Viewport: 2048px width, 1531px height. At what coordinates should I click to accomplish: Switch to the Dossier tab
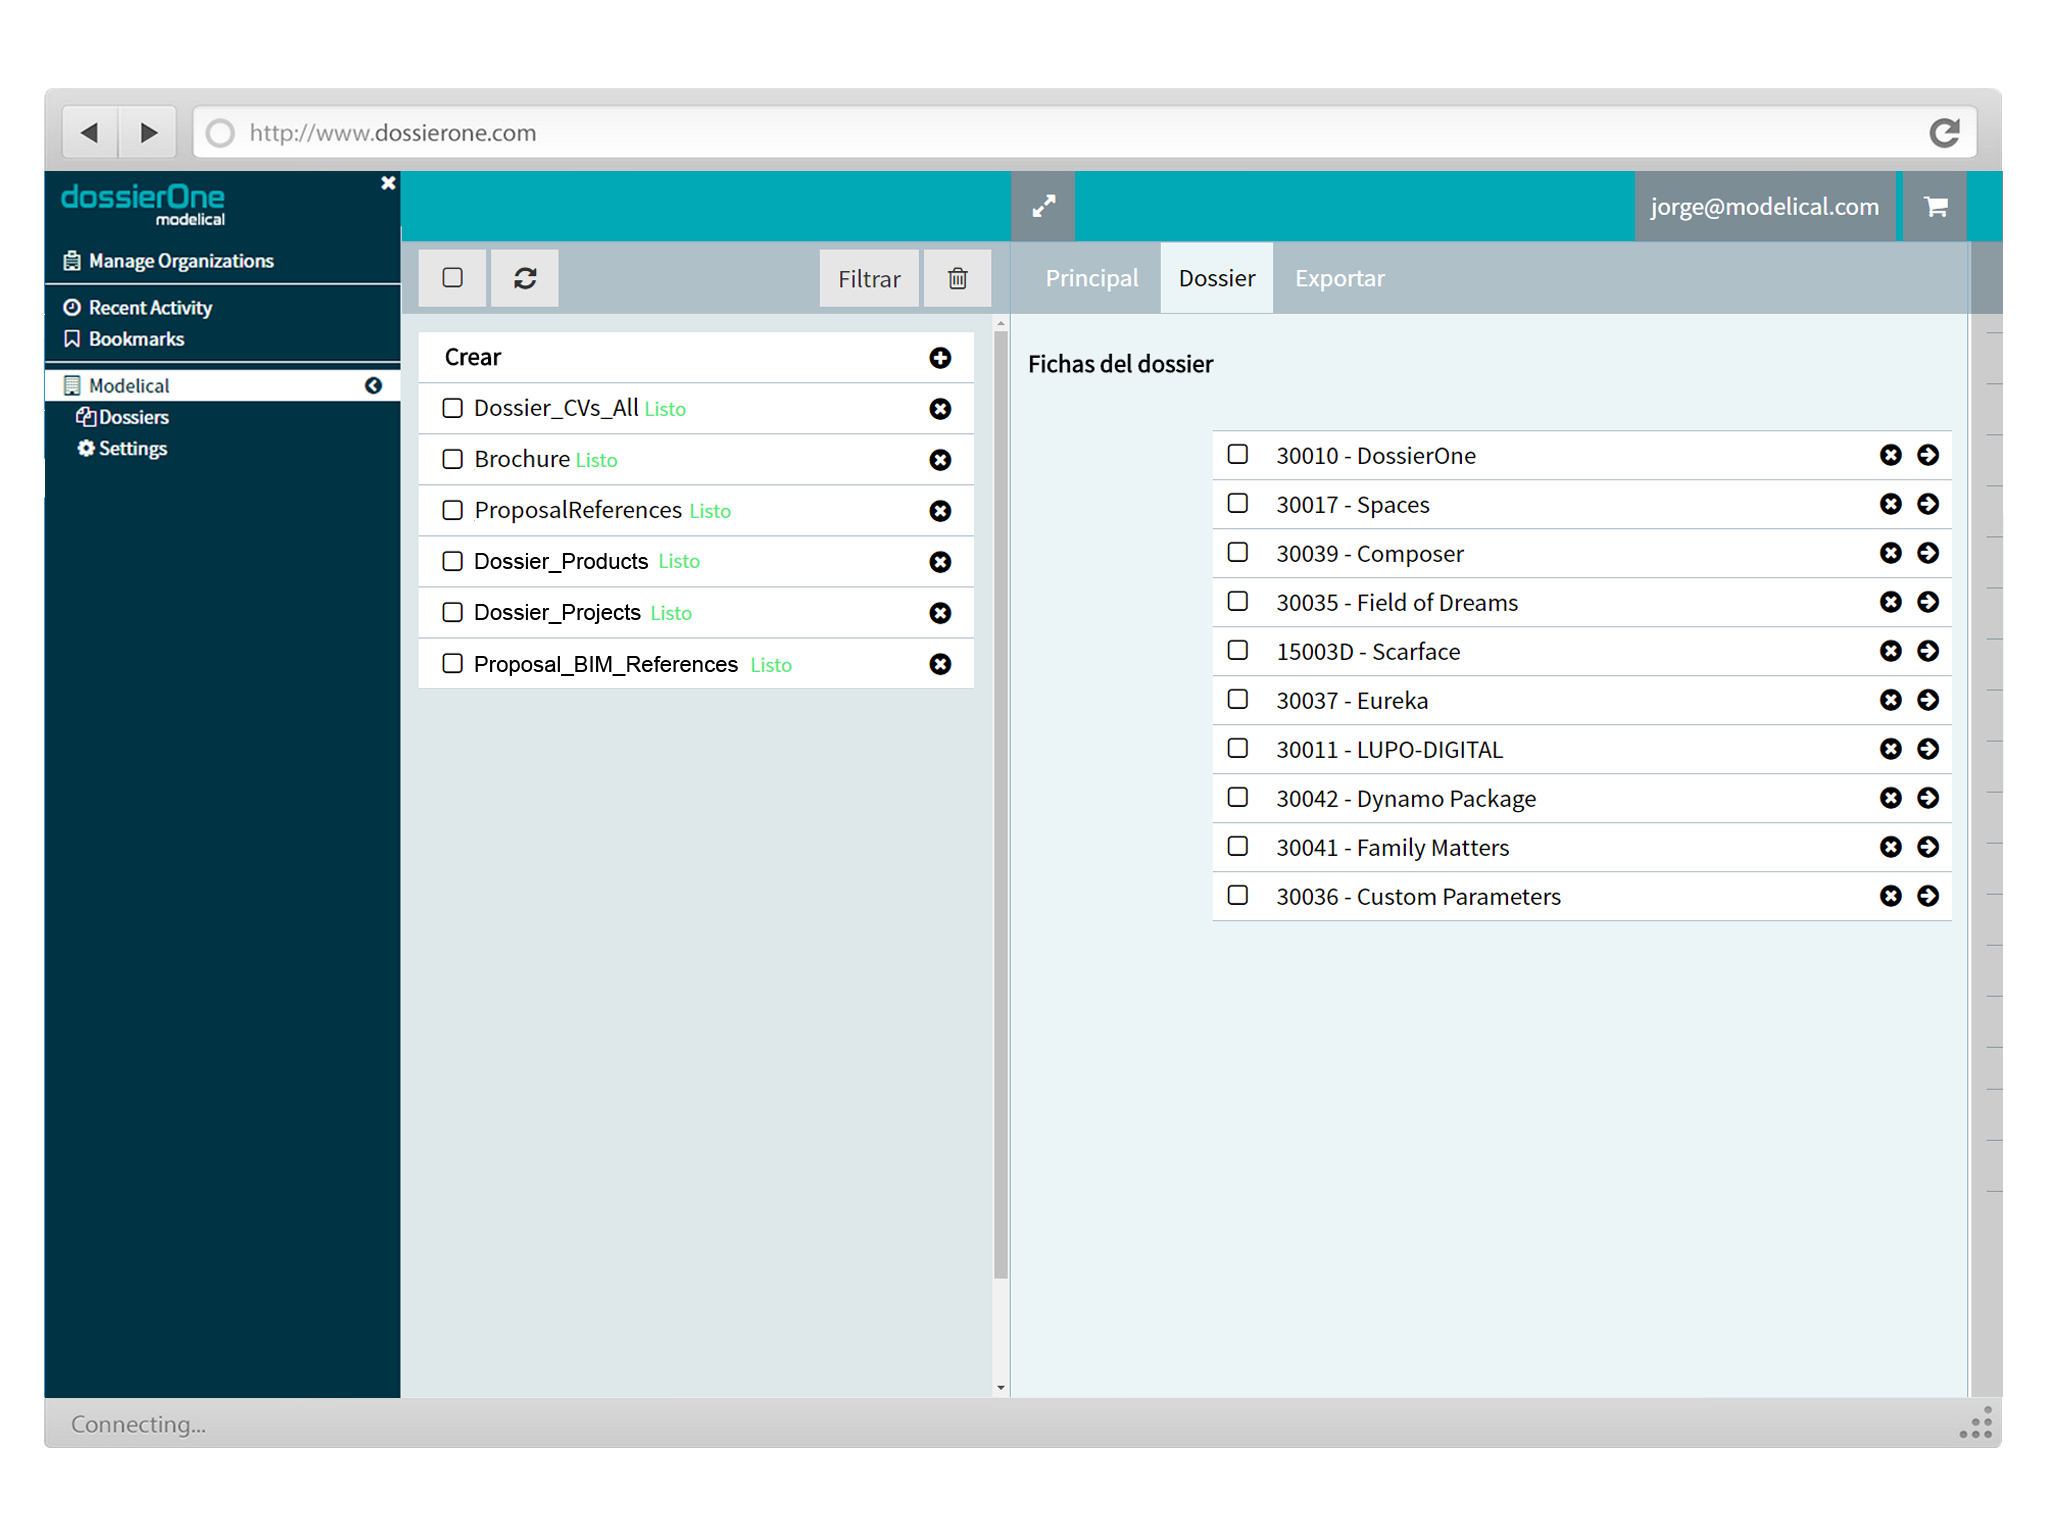pyautogui.click(x=1216, y=278)
